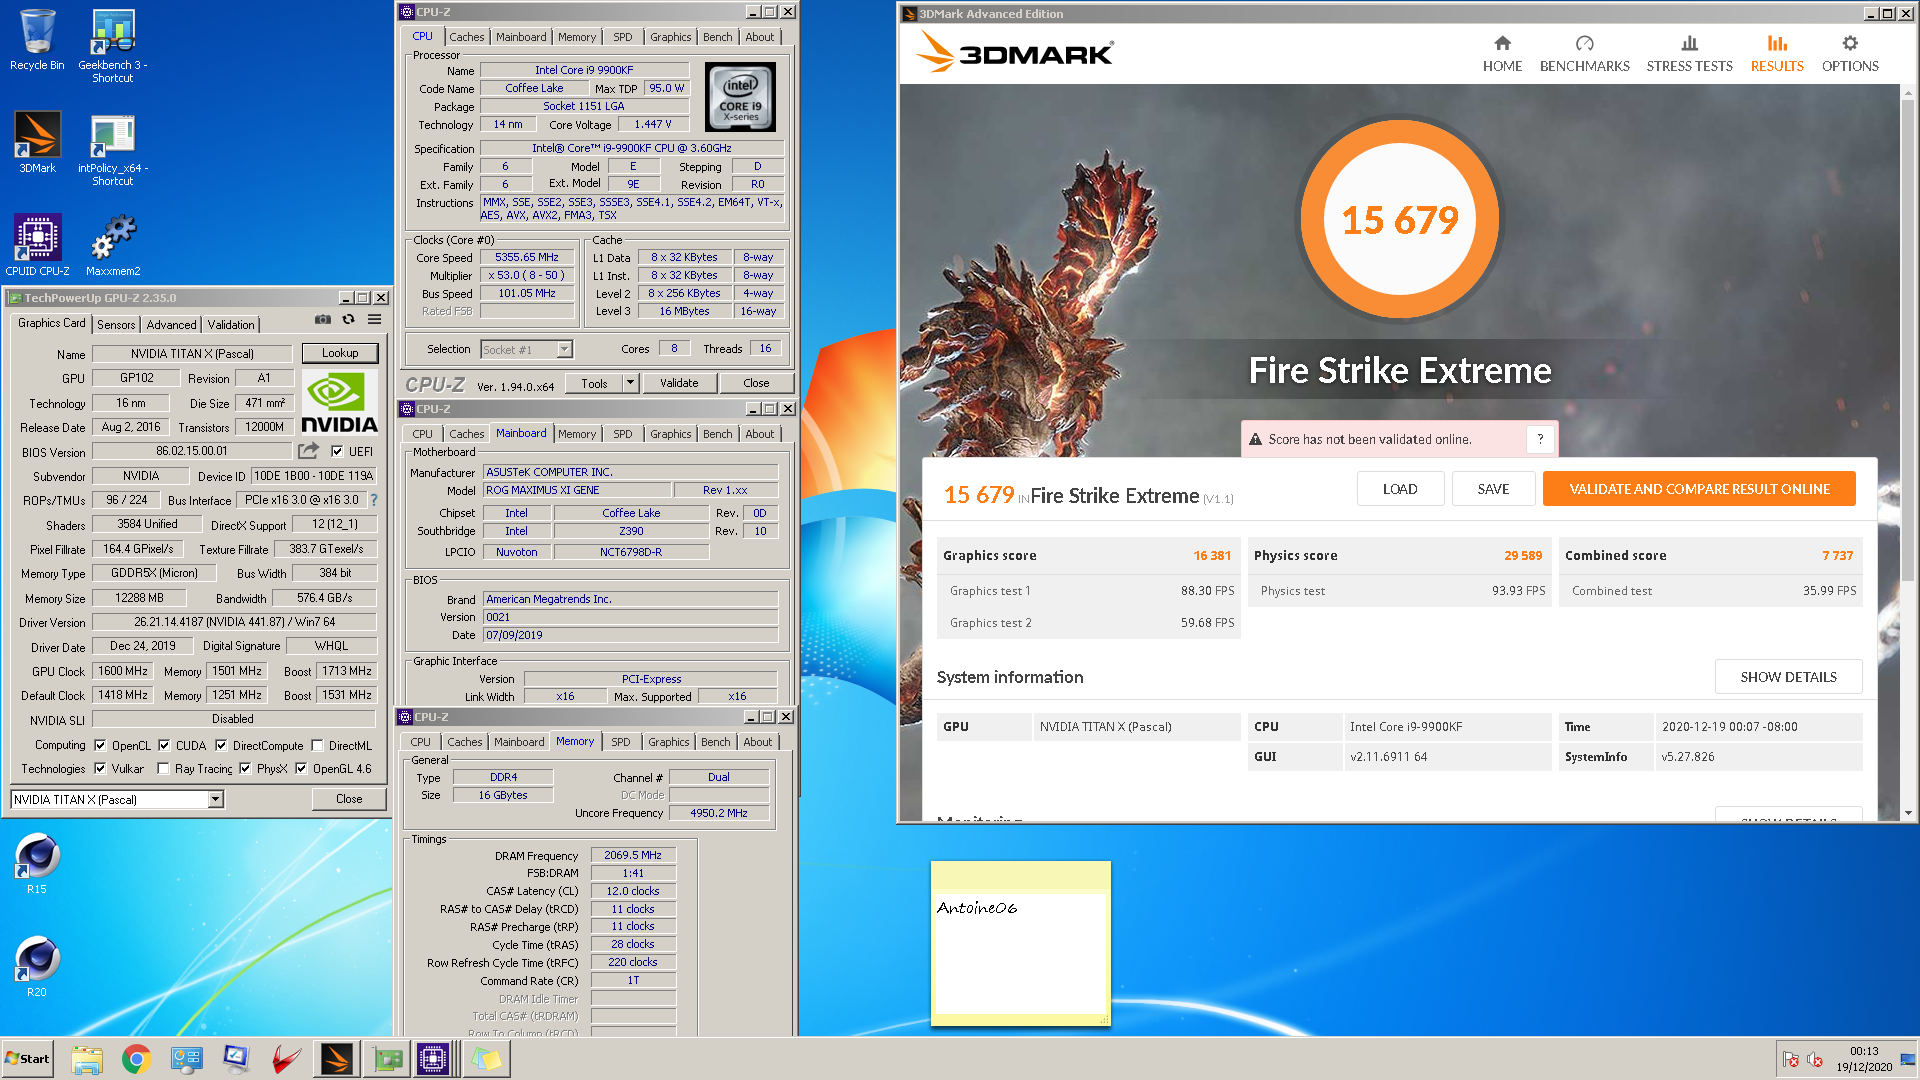The width and height of the screenshot is (1920, 1080).
Task: Click the Start button
Action: 28,1059
